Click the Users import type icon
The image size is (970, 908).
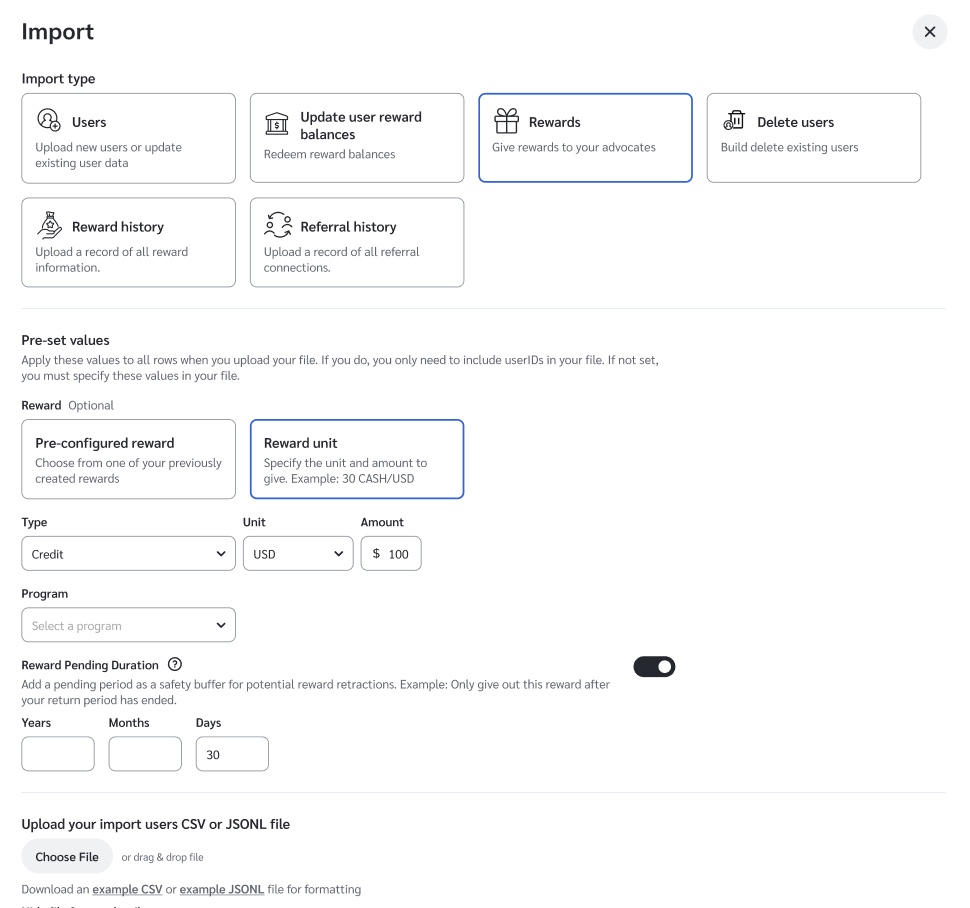pyautogui.click(x=49, y=121)
